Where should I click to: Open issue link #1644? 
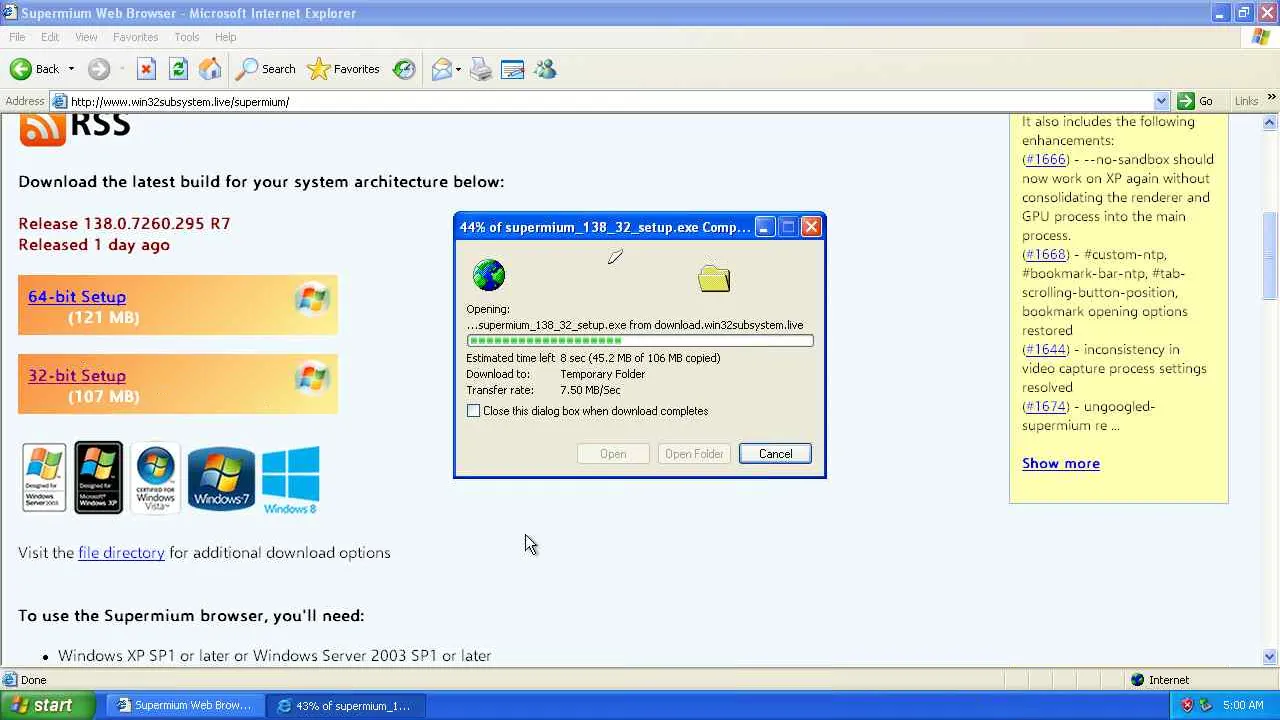pyautogui.click(x=1045, y=349)
